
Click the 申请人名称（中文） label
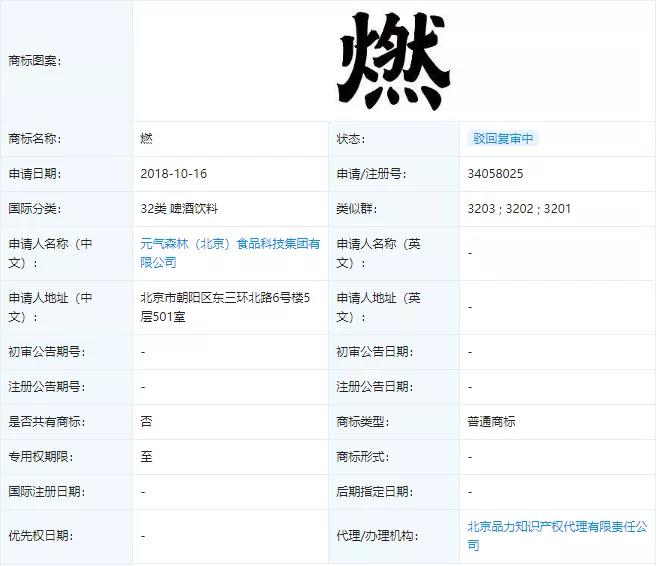pos(50,253)
